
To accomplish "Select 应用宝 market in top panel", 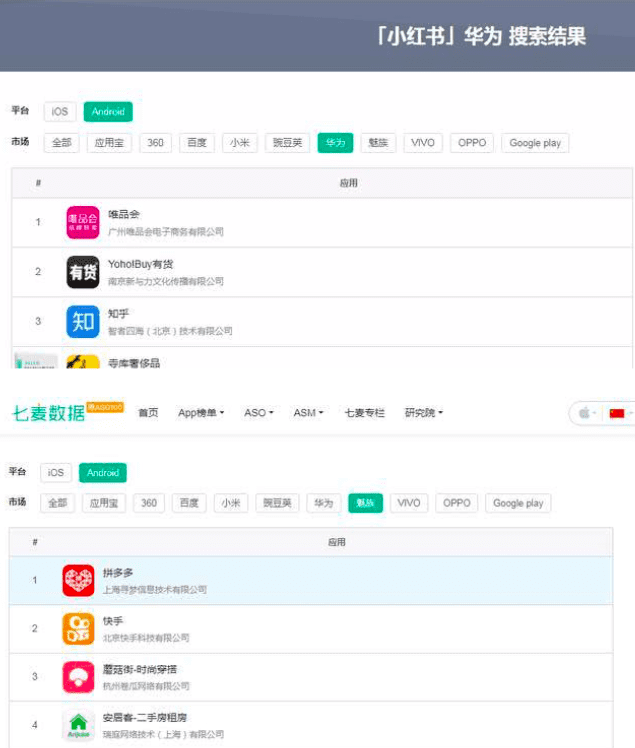I will (109, 143).
